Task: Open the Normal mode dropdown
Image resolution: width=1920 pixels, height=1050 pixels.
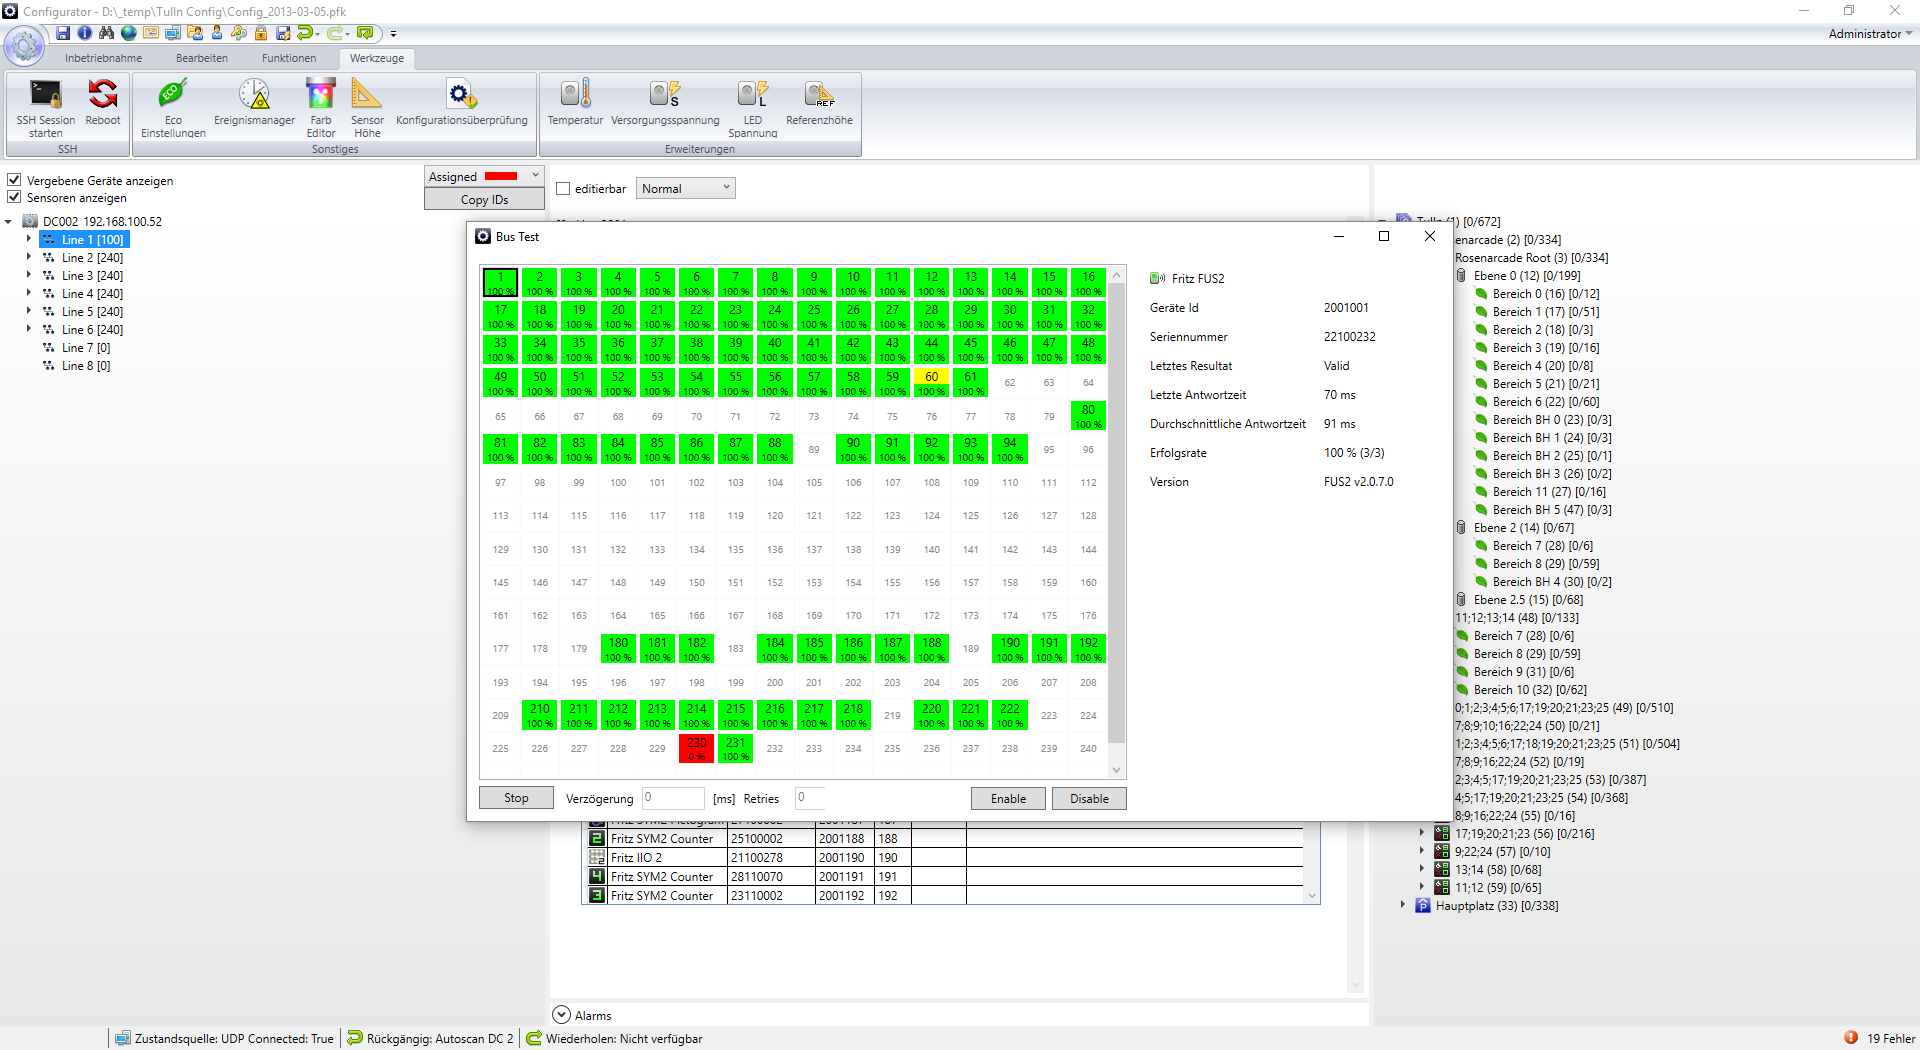Action: click(x=685, y=188)
